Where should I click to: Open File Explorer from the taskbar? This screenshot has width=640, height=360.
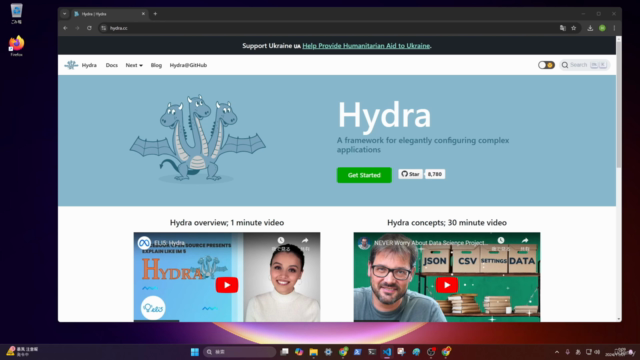313,351
